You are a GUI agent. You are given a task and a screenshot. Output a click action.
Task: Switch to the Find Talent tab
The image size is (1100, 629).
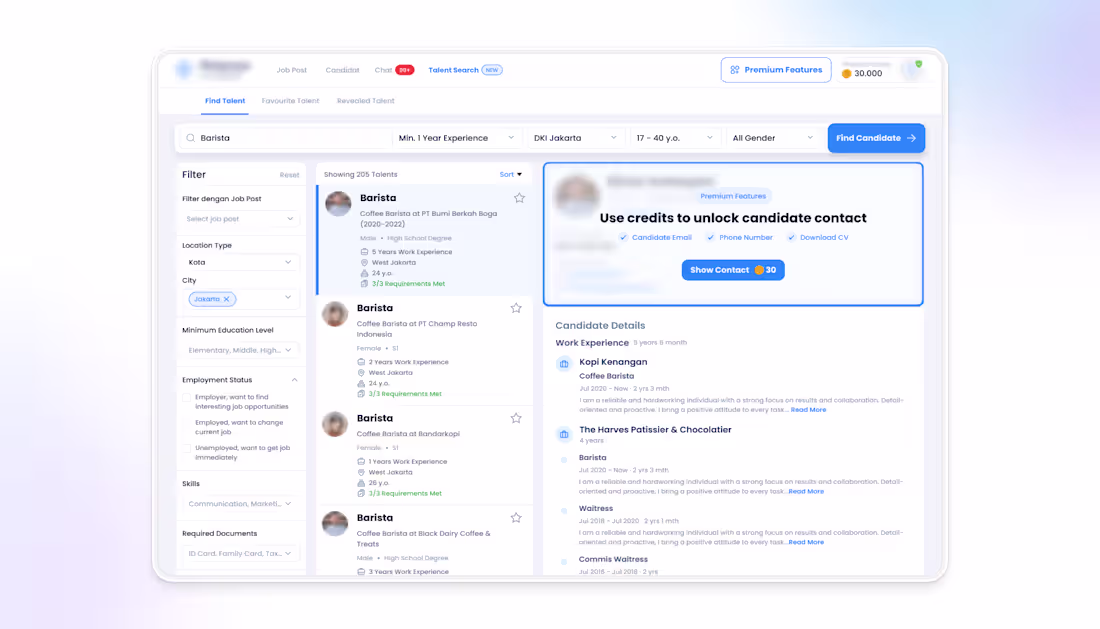(x=225, y=101)
